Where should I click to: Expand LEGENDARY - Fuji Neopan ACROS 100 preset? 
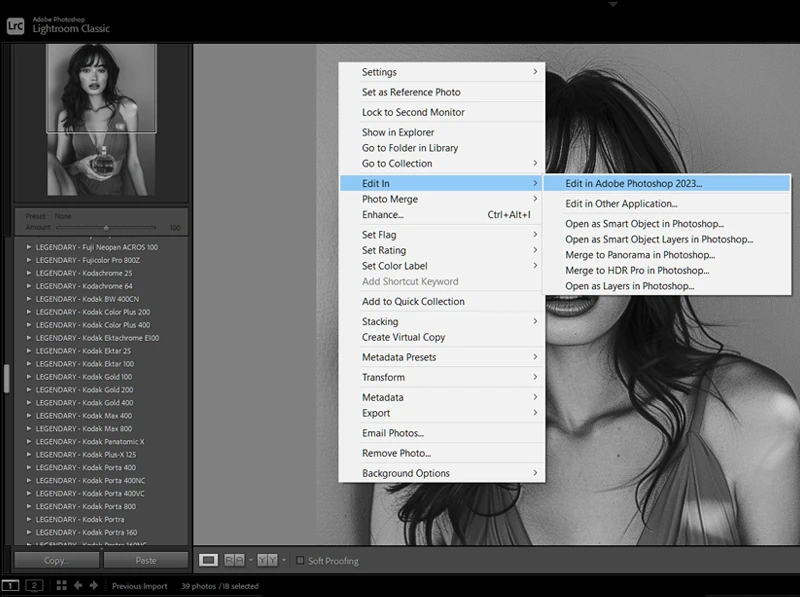tap(29, 246)
